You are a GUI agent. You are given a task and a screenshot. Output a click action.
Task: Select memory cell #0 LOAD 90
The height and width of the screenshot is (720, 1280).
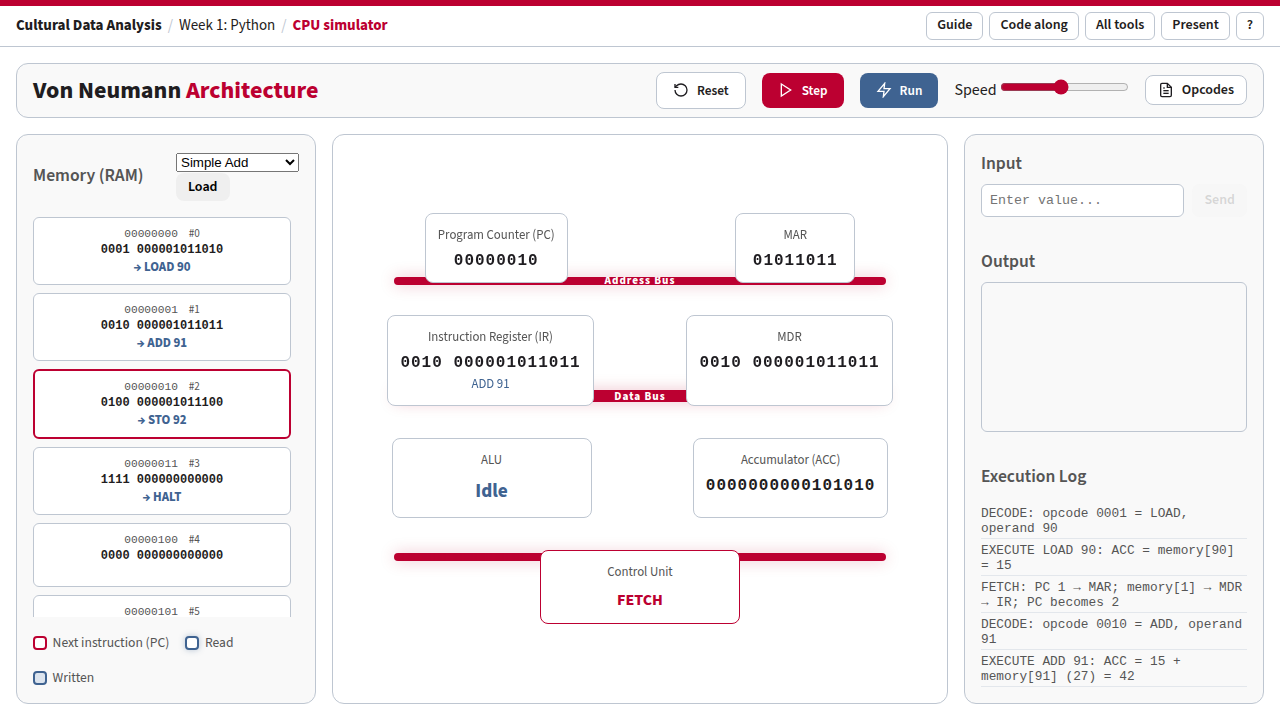[x=162, y=251]
